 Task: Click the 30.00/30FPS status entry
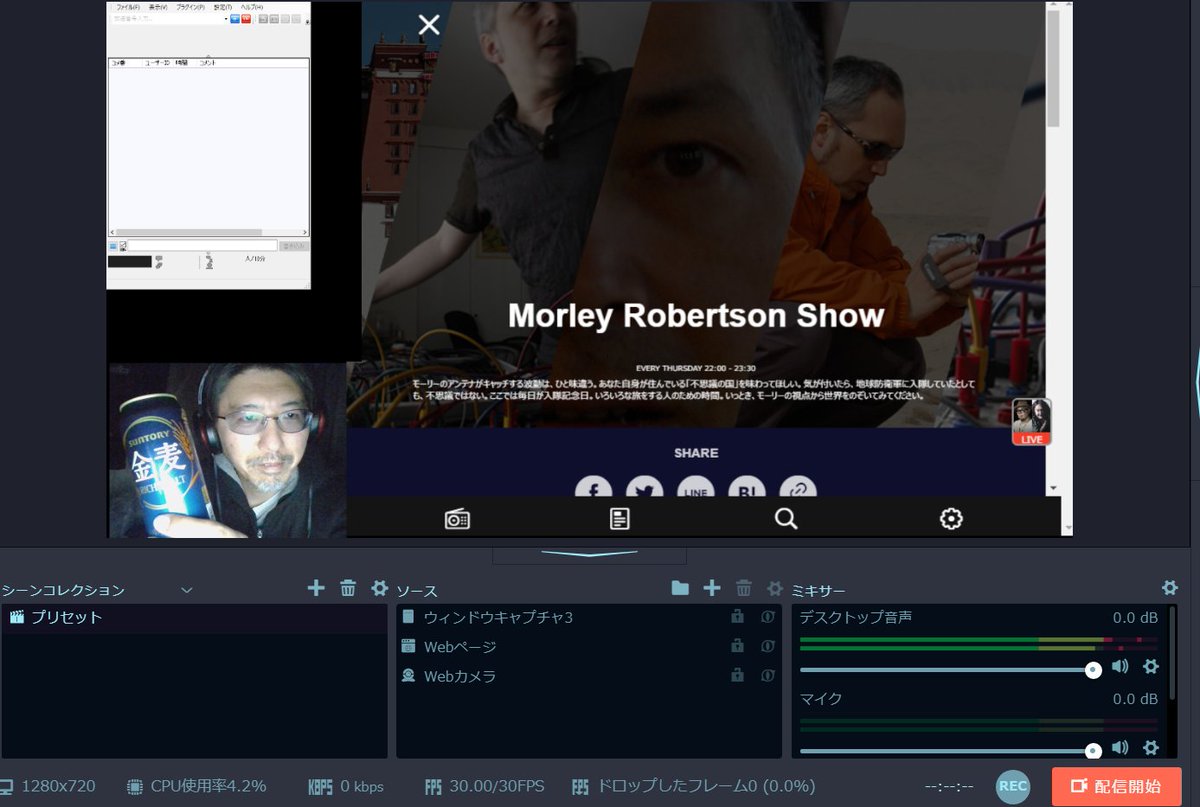click(x=484, y=786)
